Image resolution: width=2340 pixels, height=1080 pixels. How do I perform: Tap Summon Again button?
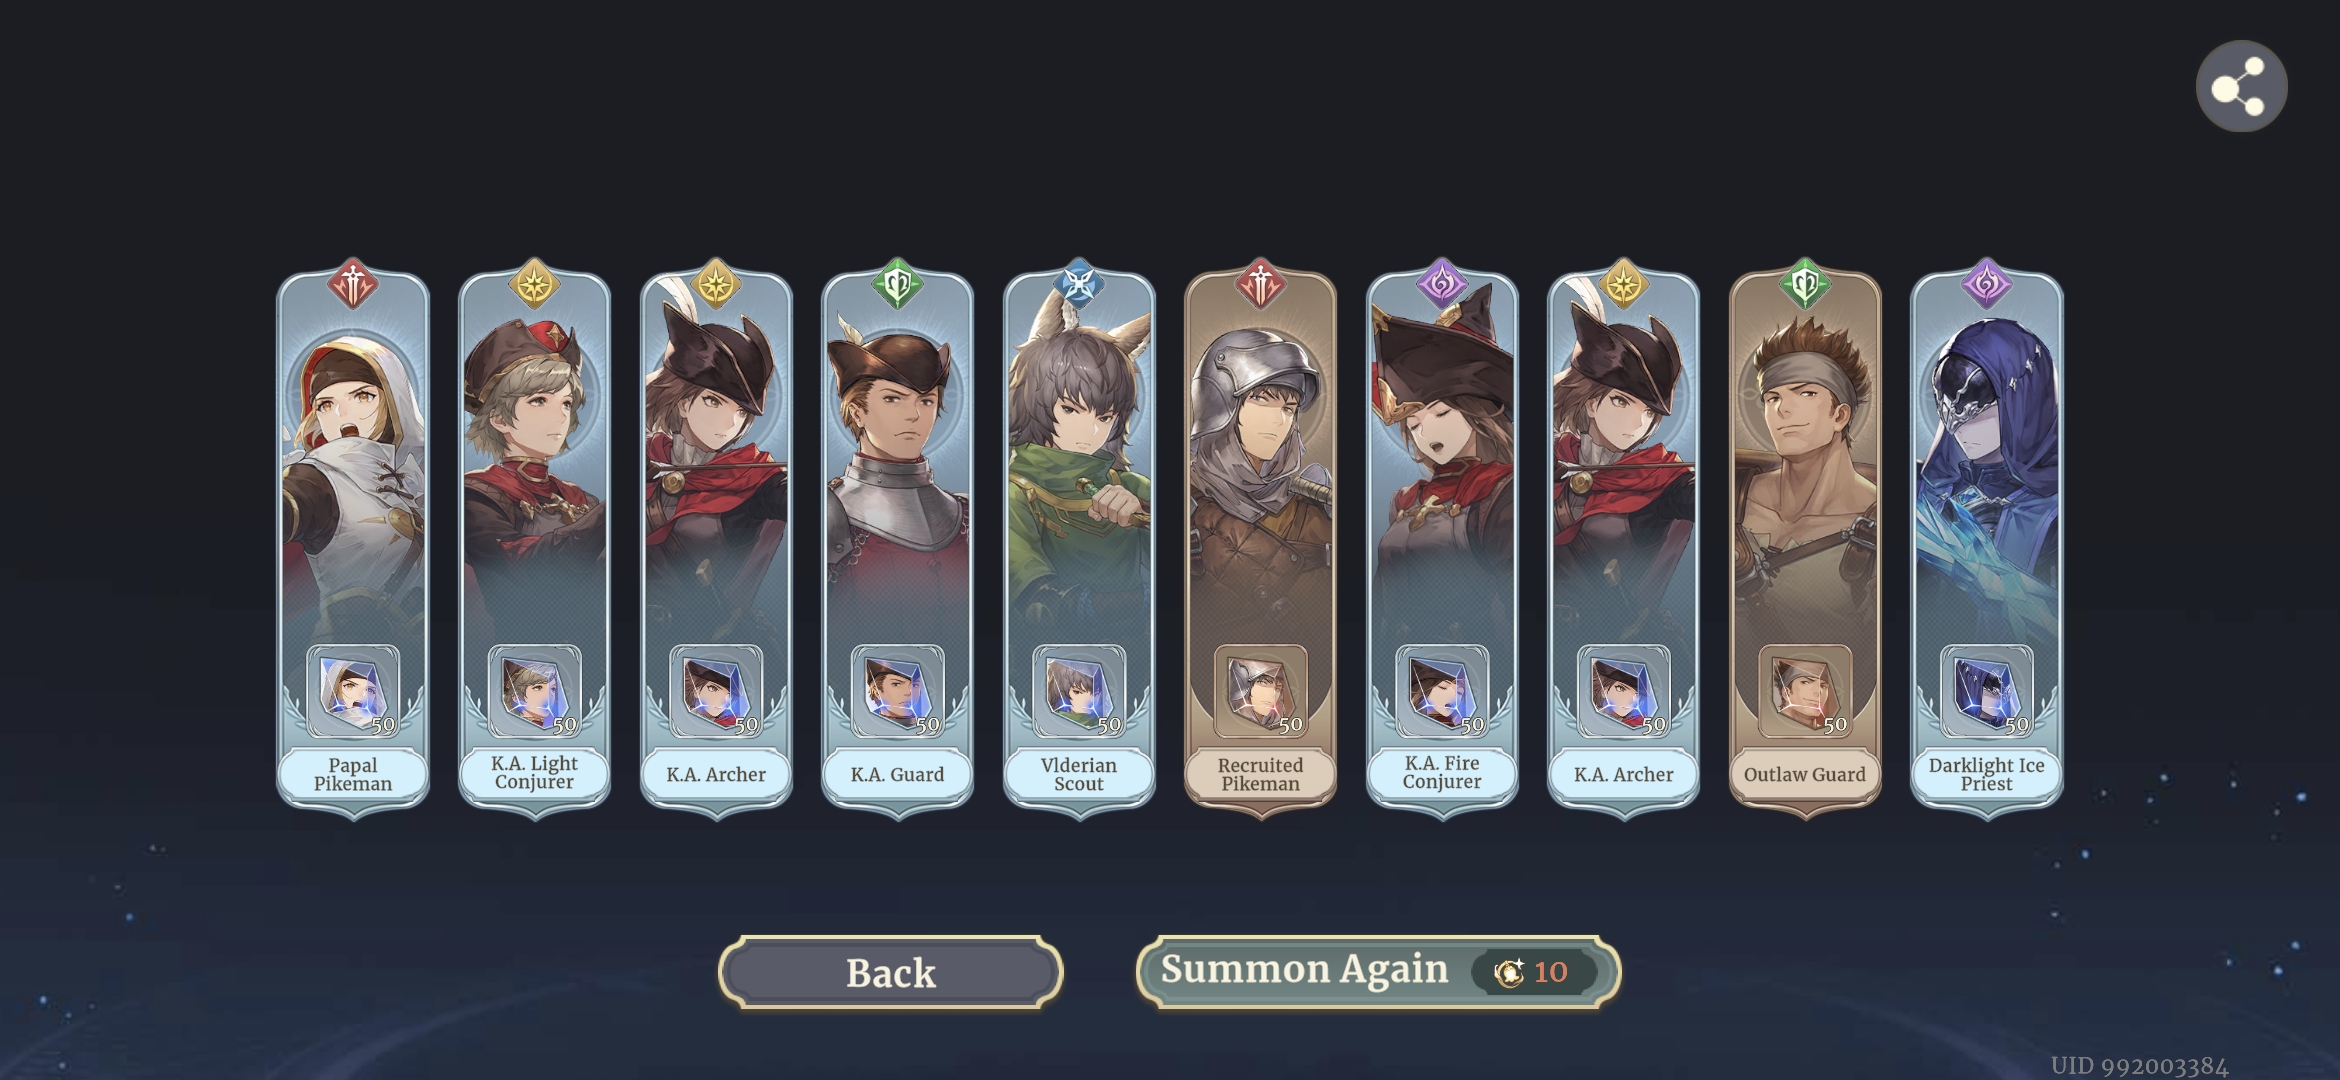[x=1378, y=972]
